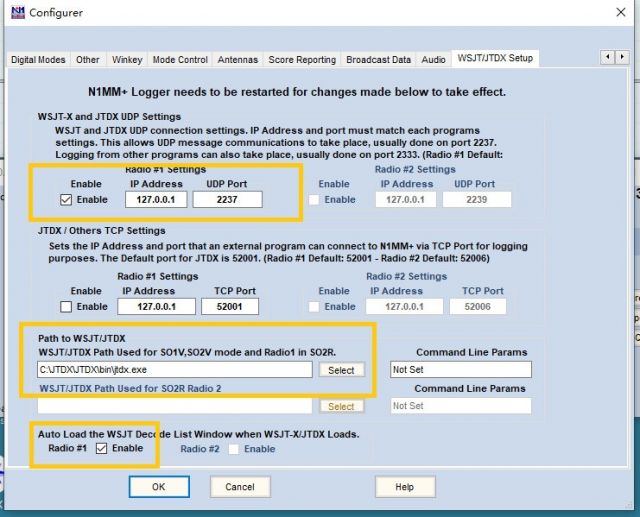Click UDP 'Radio #2 Settings' label

pyautogui.click(x=415, y=169)
